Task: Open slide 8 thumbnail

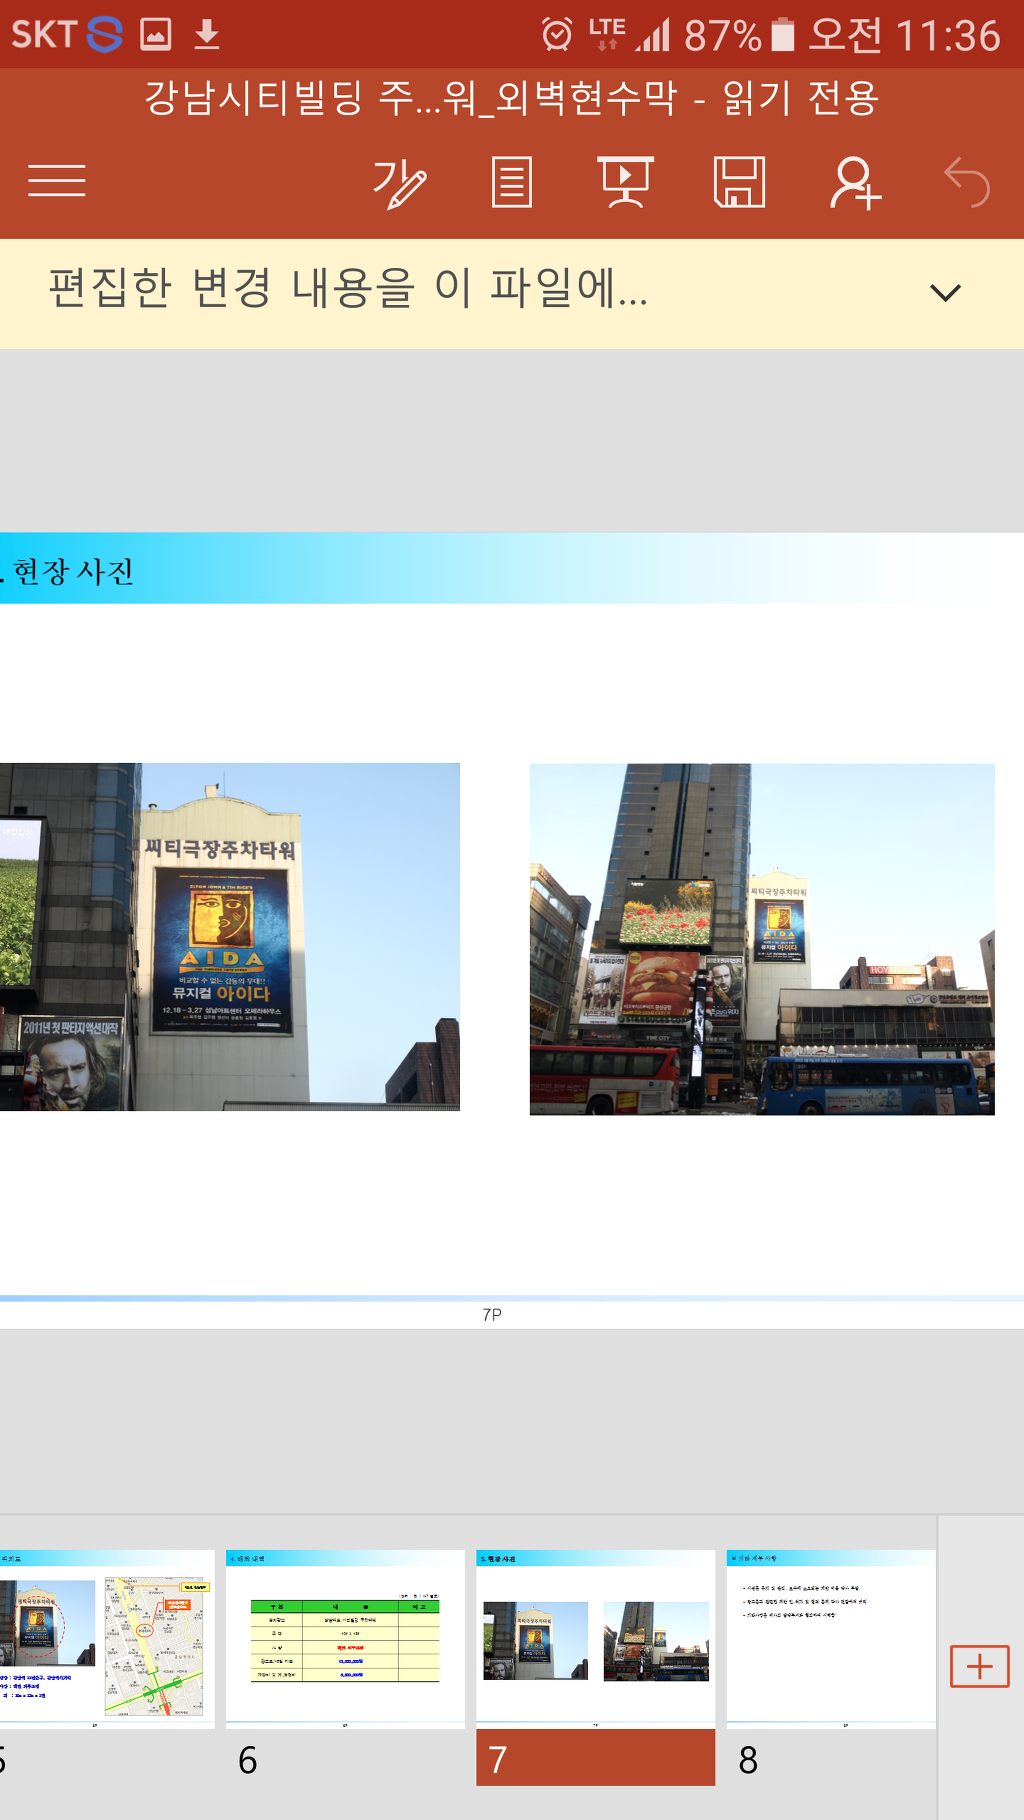Action: (831, 1638)
